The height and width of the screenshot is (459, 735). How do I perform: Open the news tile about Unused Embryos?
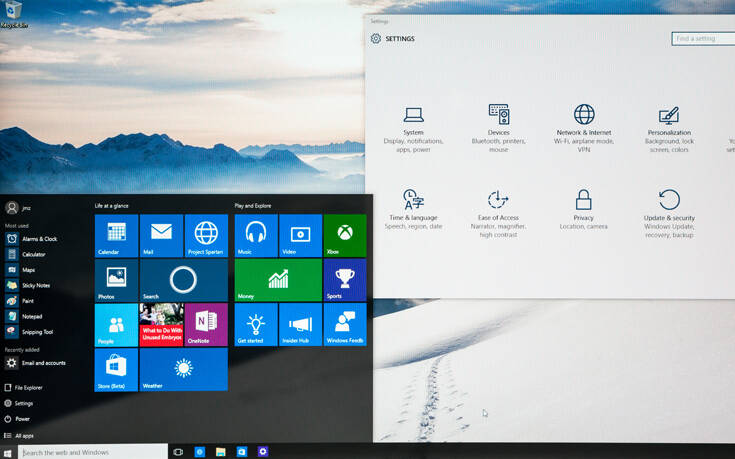pos(161,325)
